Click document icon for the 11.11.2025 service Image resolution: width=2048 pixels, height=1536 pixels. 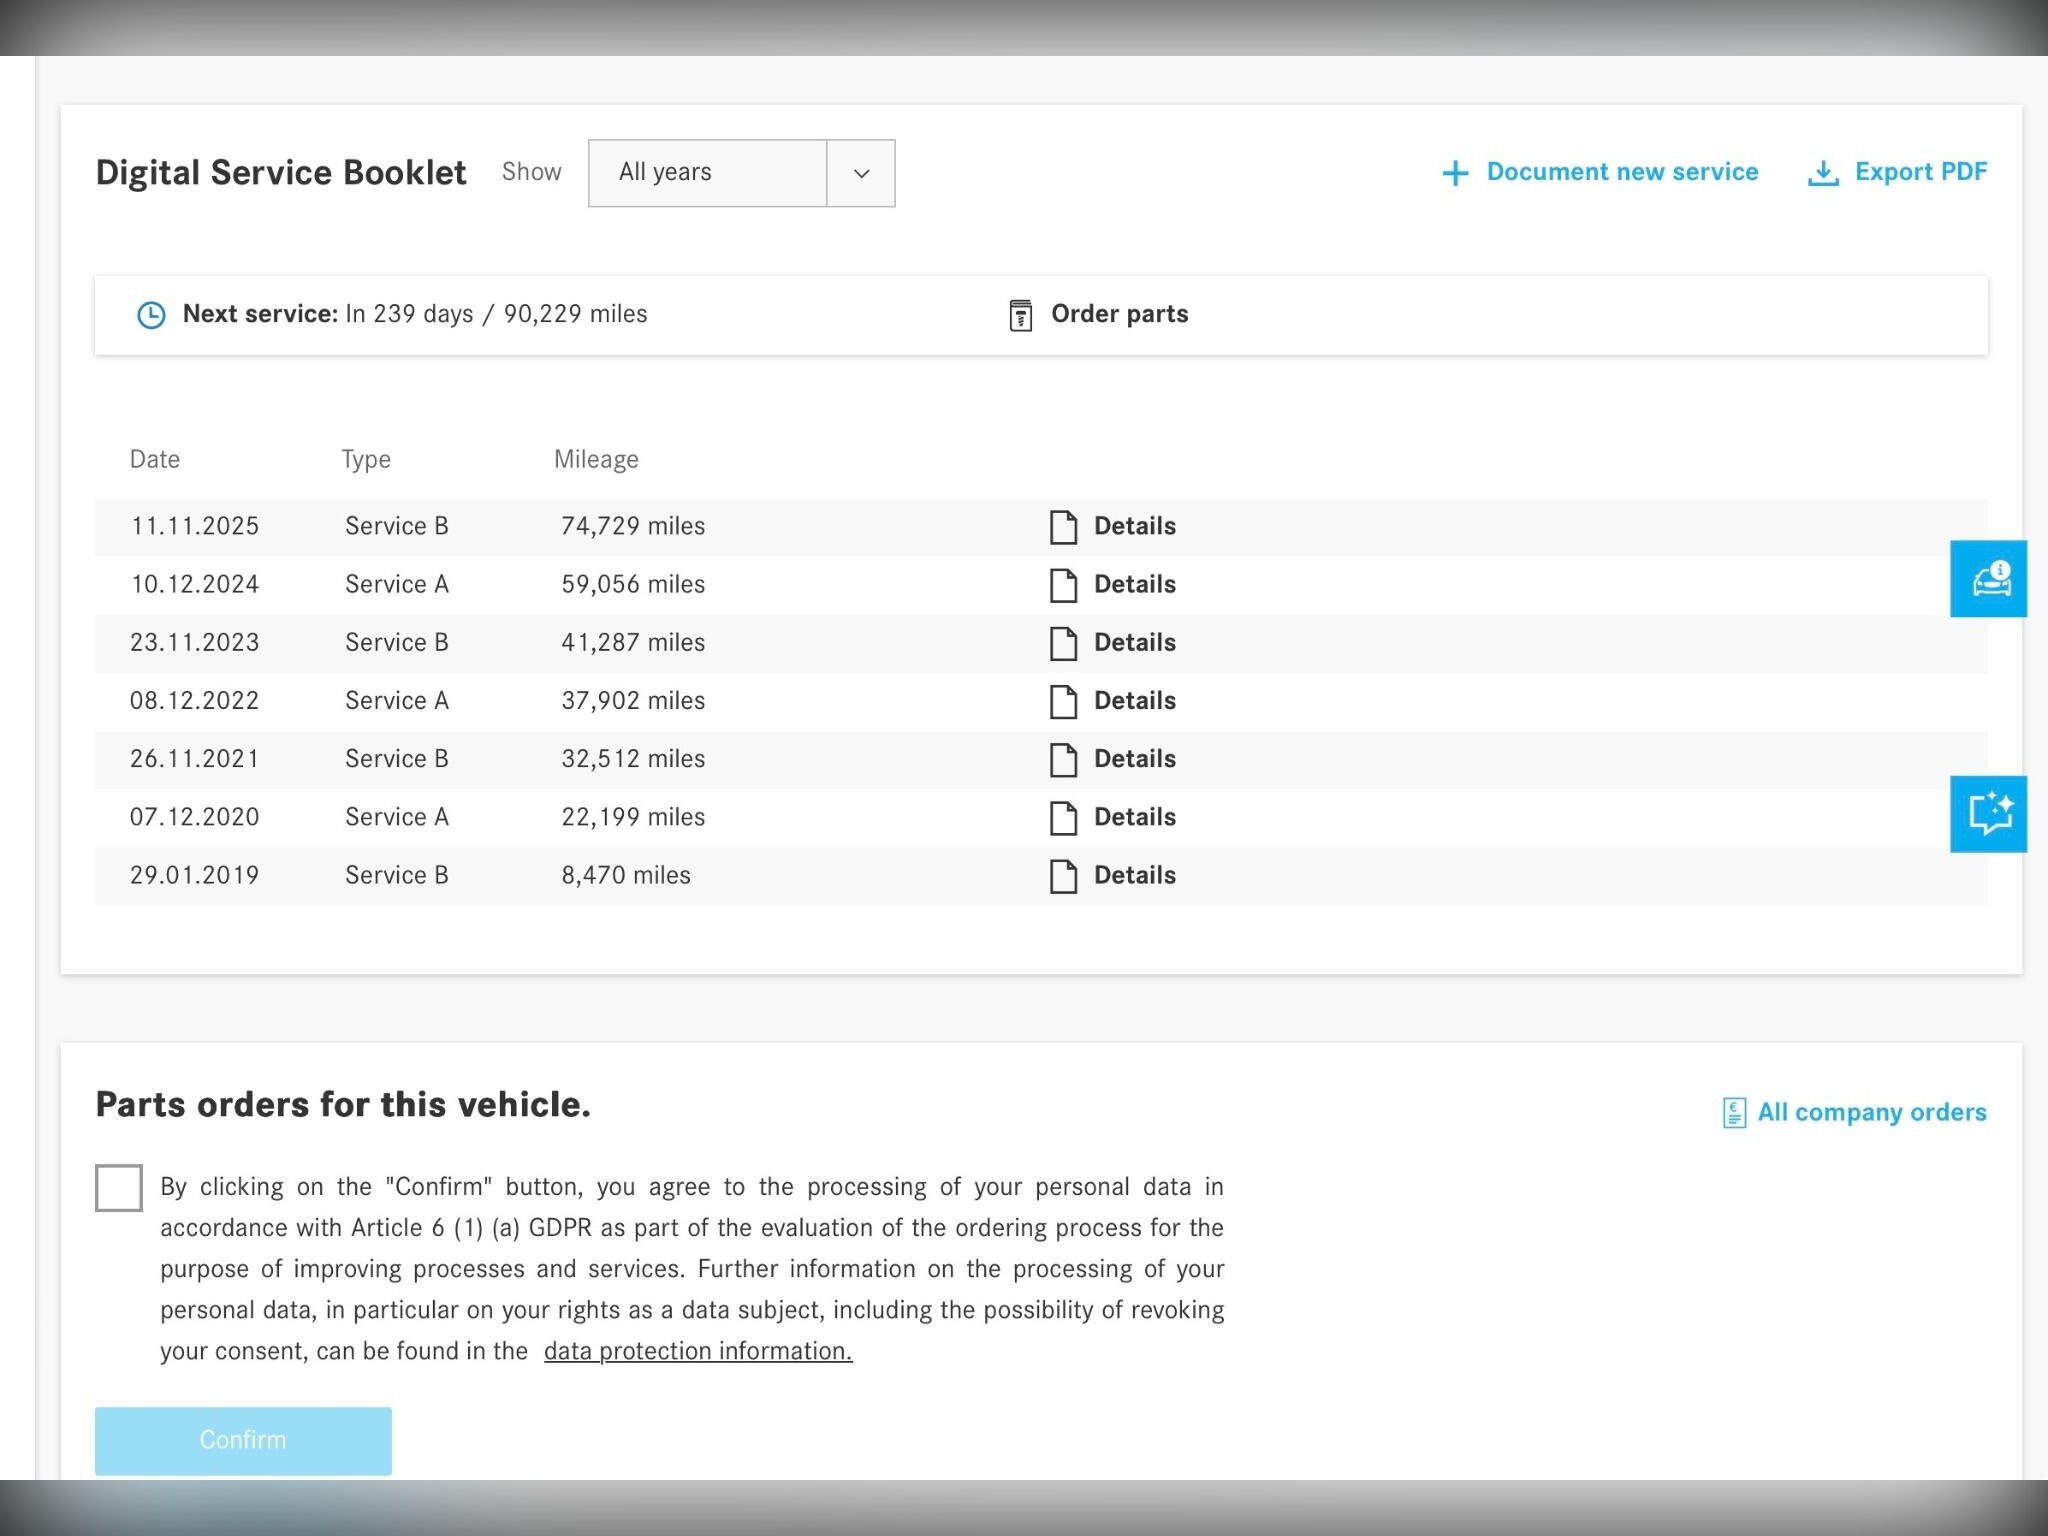1063,527
